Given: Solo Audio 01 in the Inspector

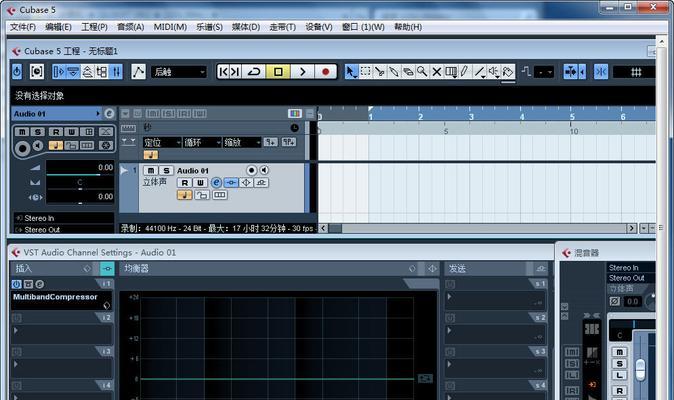Looking at the screenshot, I should pos(37,131).
